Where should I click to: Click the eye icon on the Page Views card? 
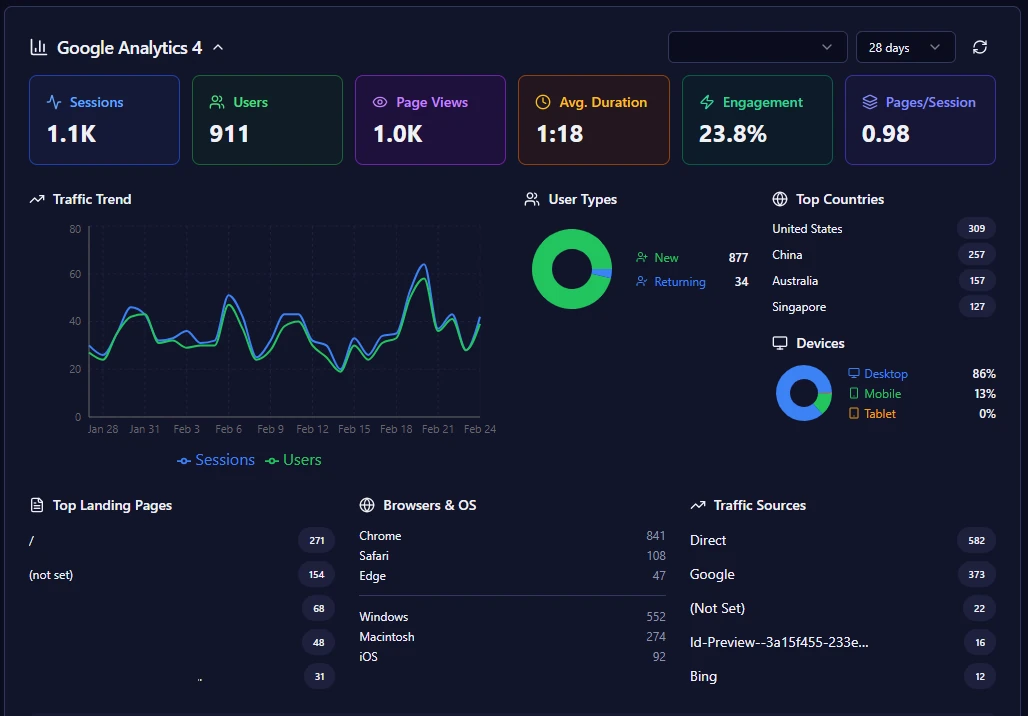click(378, 102)
